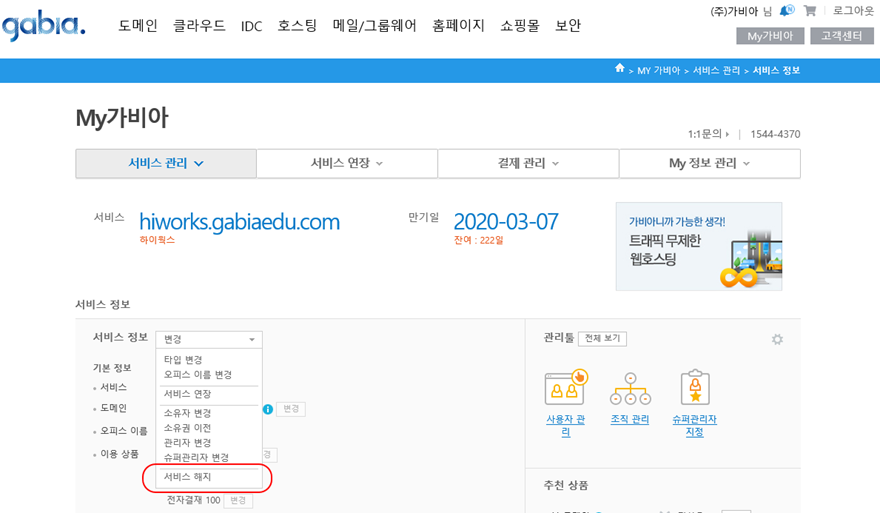
Task: Click the blue info icon next to 도메인
Action: click(x=268, y=409)
